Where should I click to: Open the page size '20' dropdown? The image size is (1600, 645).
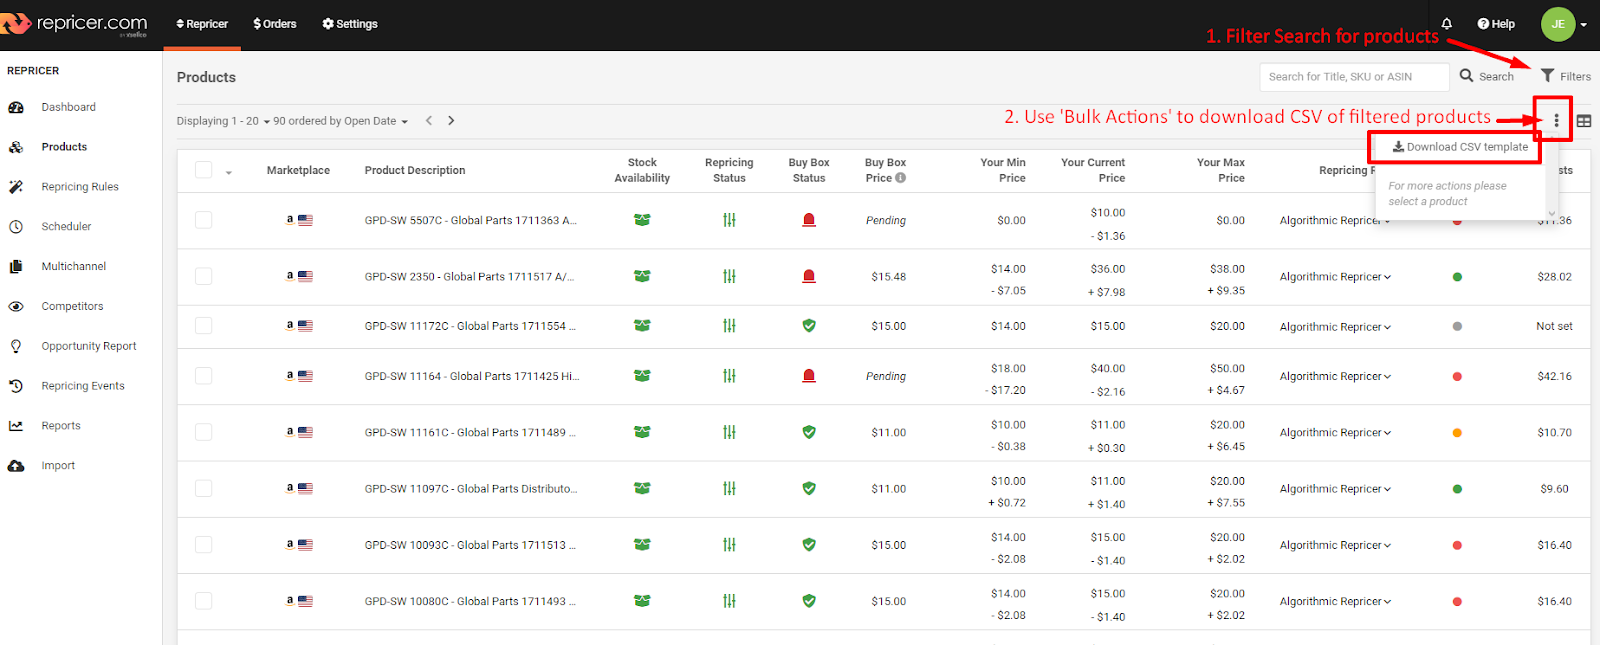(x=258, y=121)
